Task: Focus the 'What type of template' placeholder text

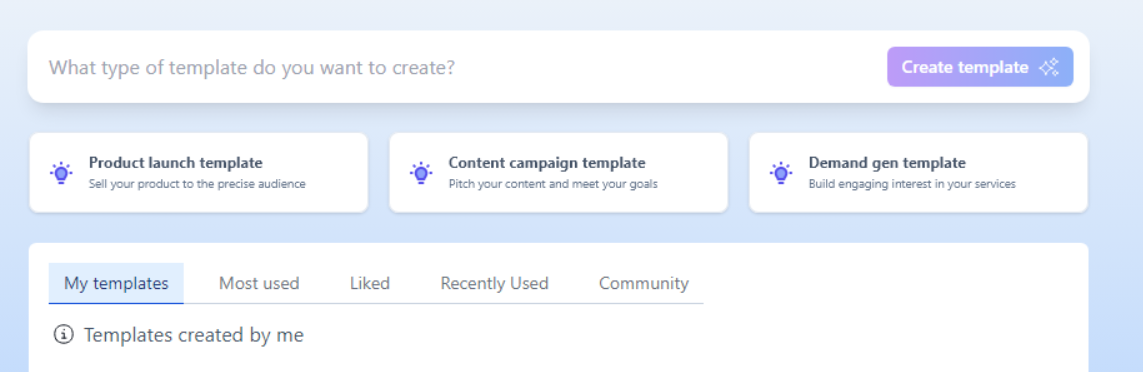Action: [251, 68]
